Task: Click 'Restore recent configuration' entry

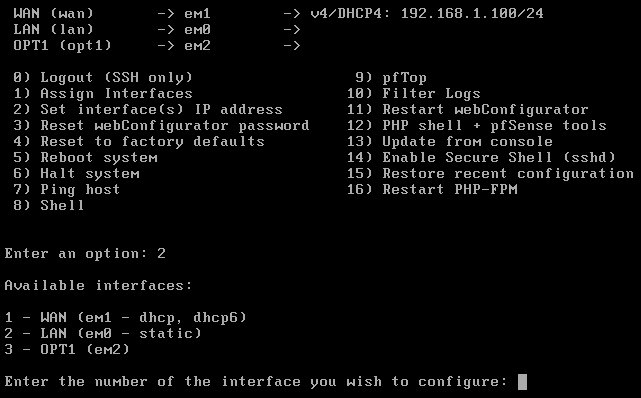Action: pyautogui.click(x=490, y=174)
